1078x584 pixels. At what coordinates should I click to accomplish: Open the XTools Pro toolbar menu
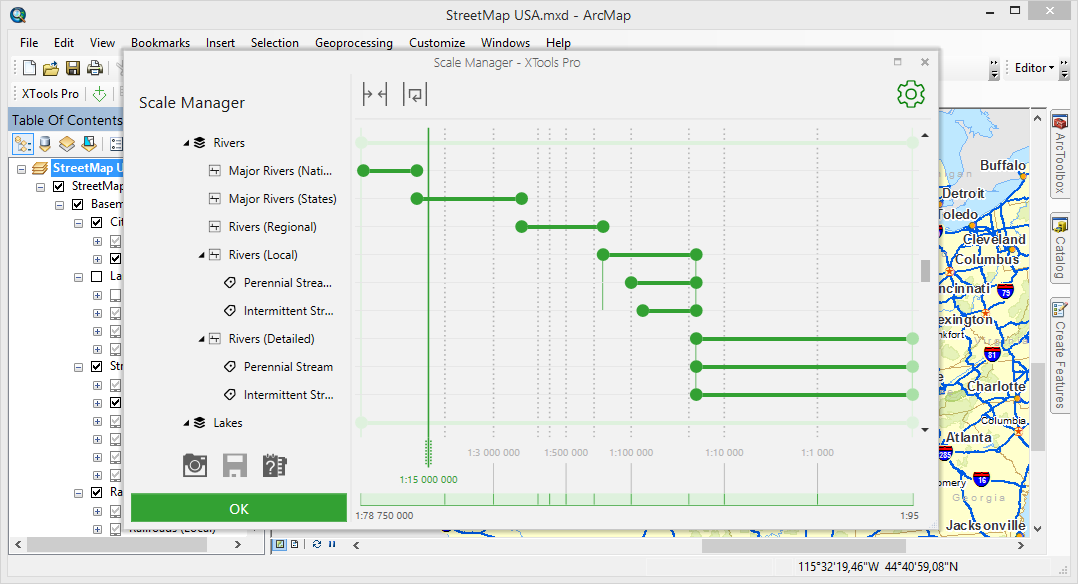pos(50,94)
